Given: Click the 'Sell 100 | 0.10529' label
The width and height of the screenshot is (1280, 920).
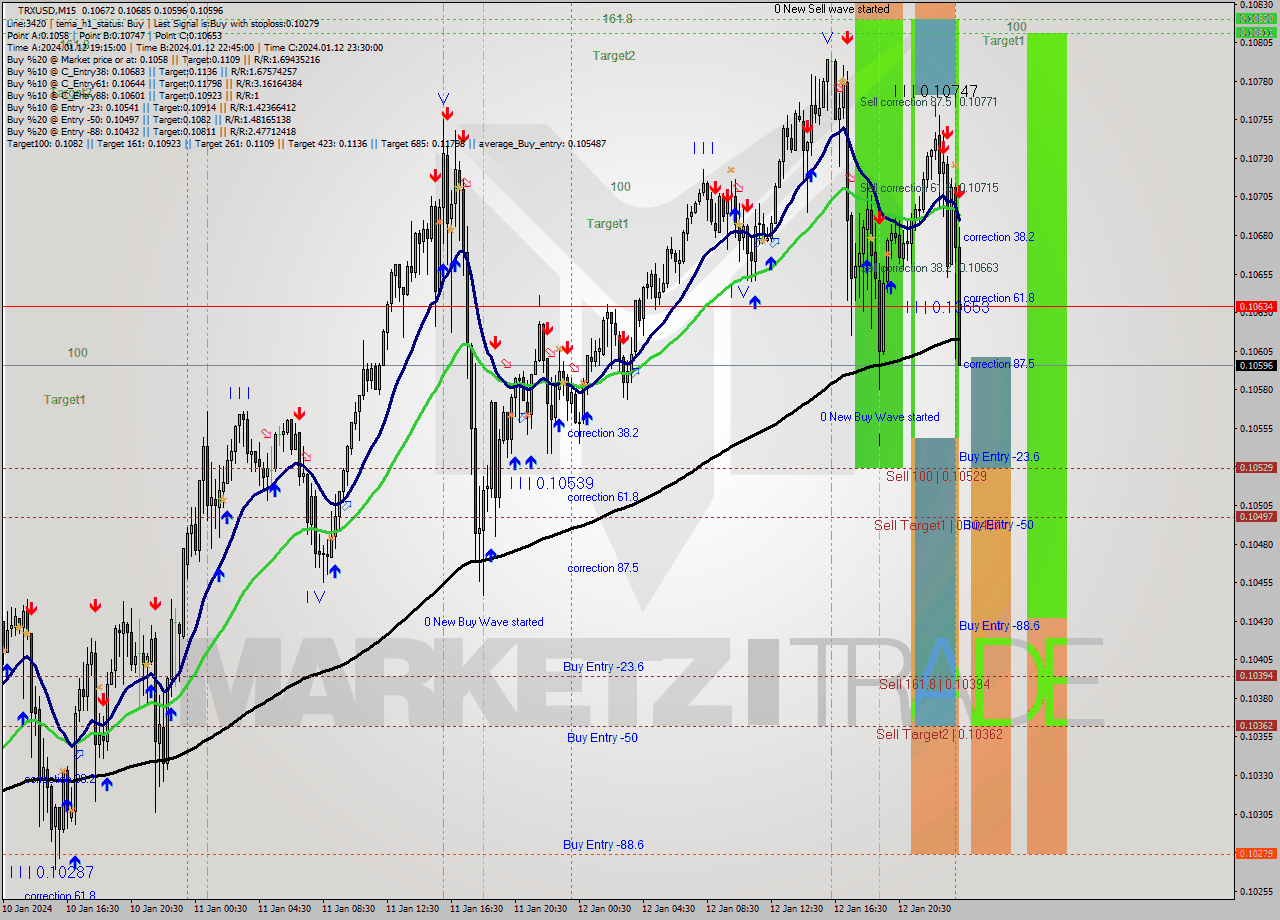Looking at the screenshot, I should 936,476.
